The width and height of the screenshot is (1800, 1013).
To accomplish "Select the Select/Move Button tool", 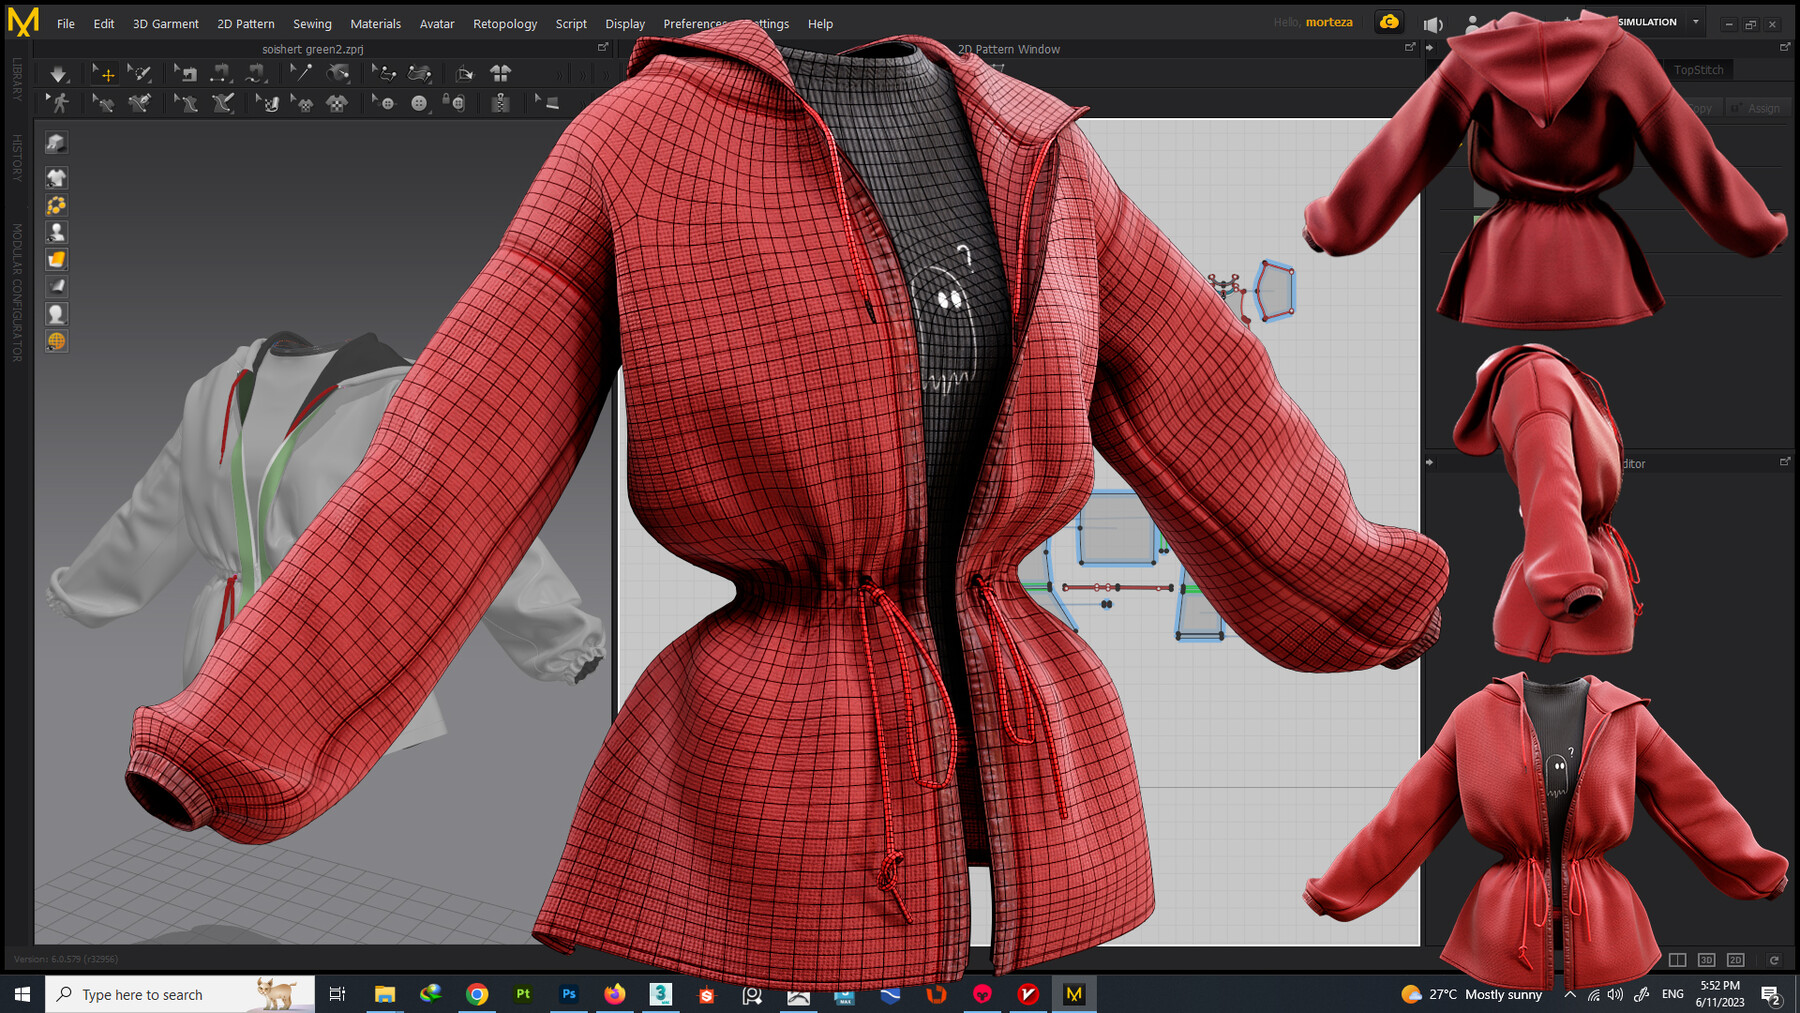I will point(384,103).
